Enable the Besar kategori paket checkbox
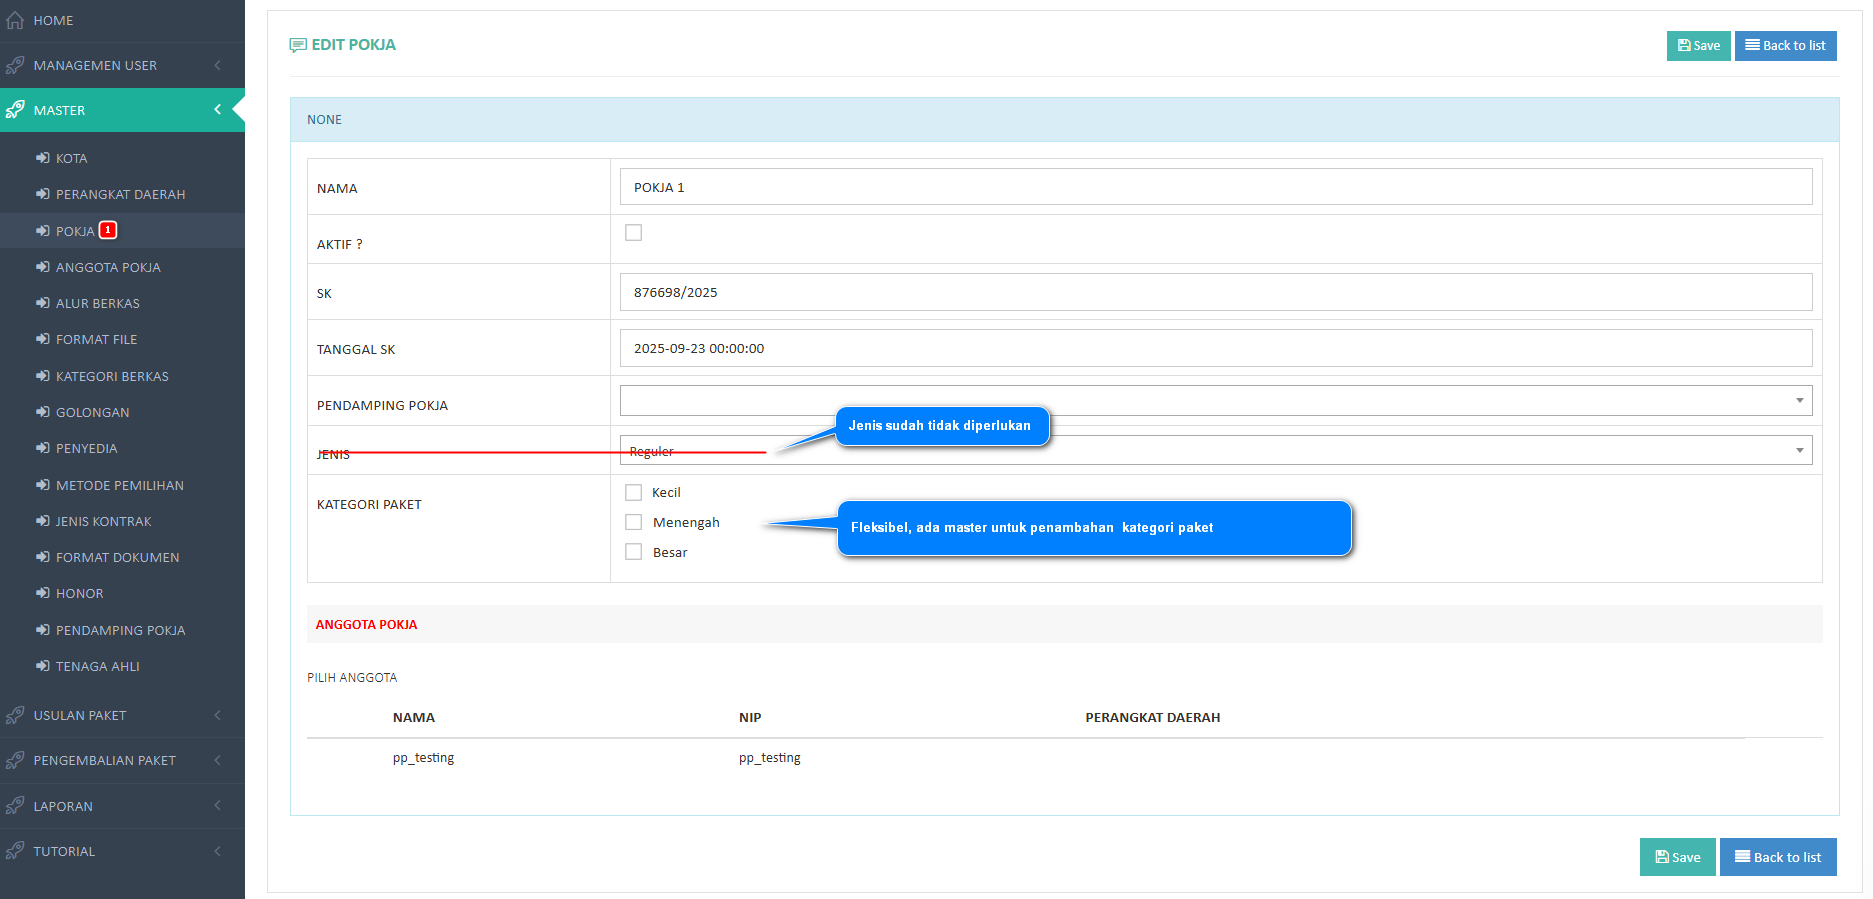 633,552
